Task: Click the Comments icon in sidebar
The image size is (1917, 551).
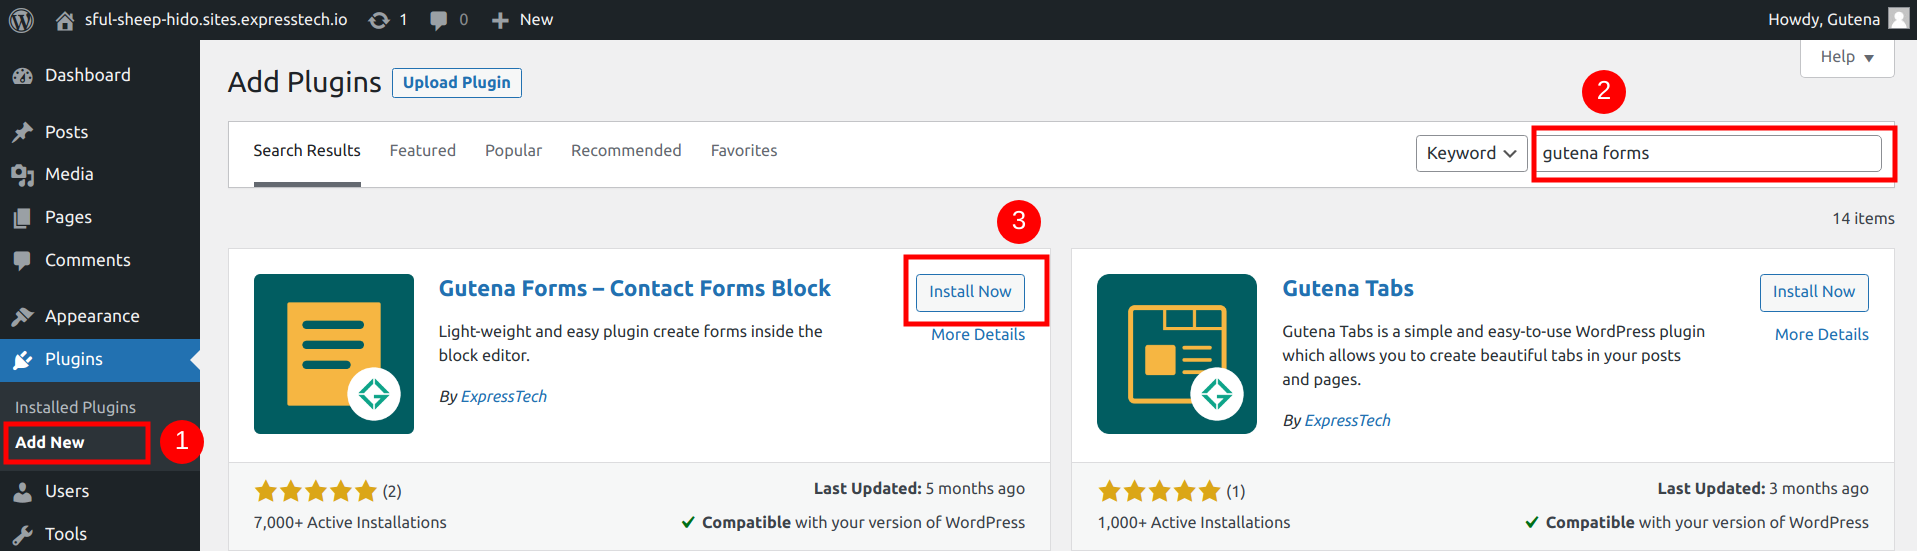Action: 22,261
